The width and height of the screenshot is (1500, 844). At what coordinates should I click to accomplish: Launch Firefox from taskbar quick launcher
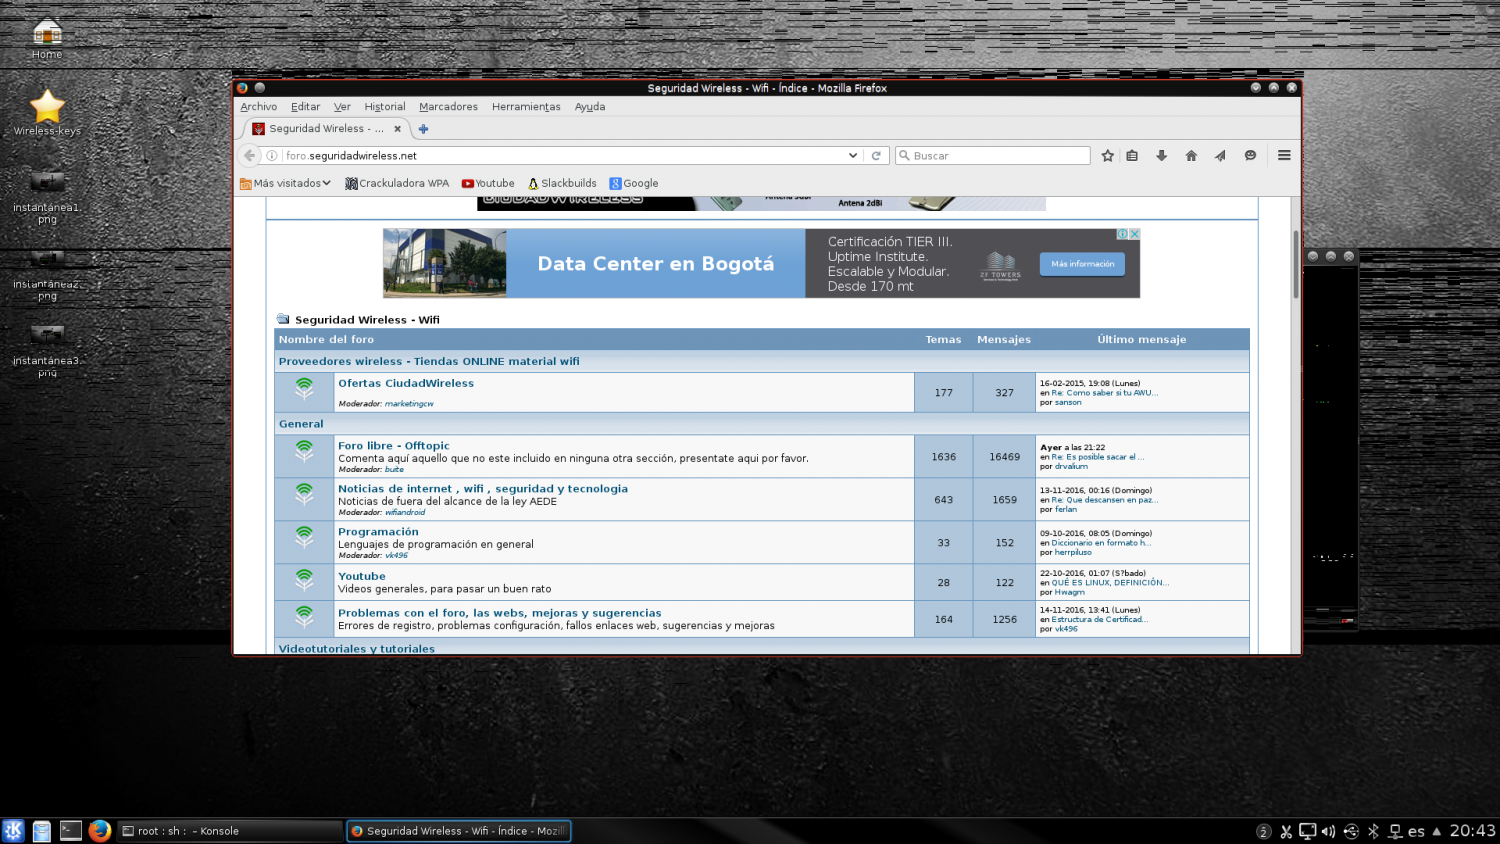tap(99, 831)
